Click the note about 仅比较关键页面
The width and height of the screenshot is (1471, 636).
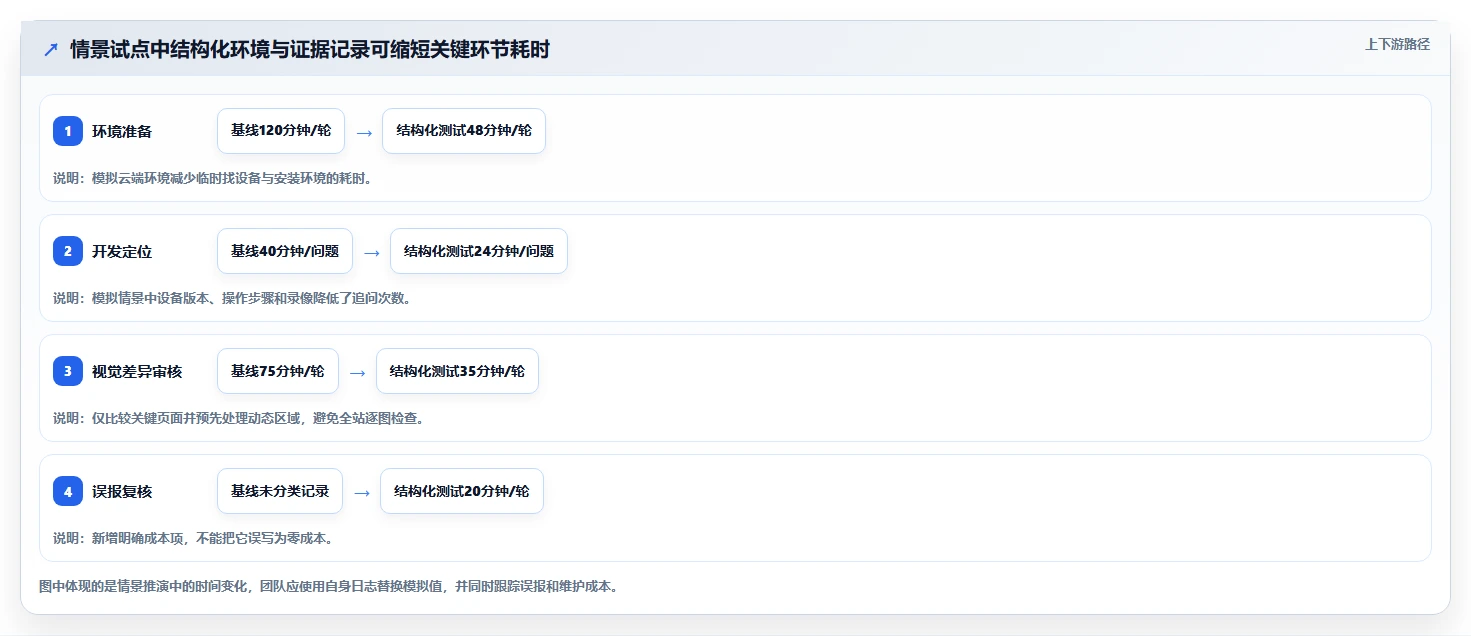coord(239,418)
